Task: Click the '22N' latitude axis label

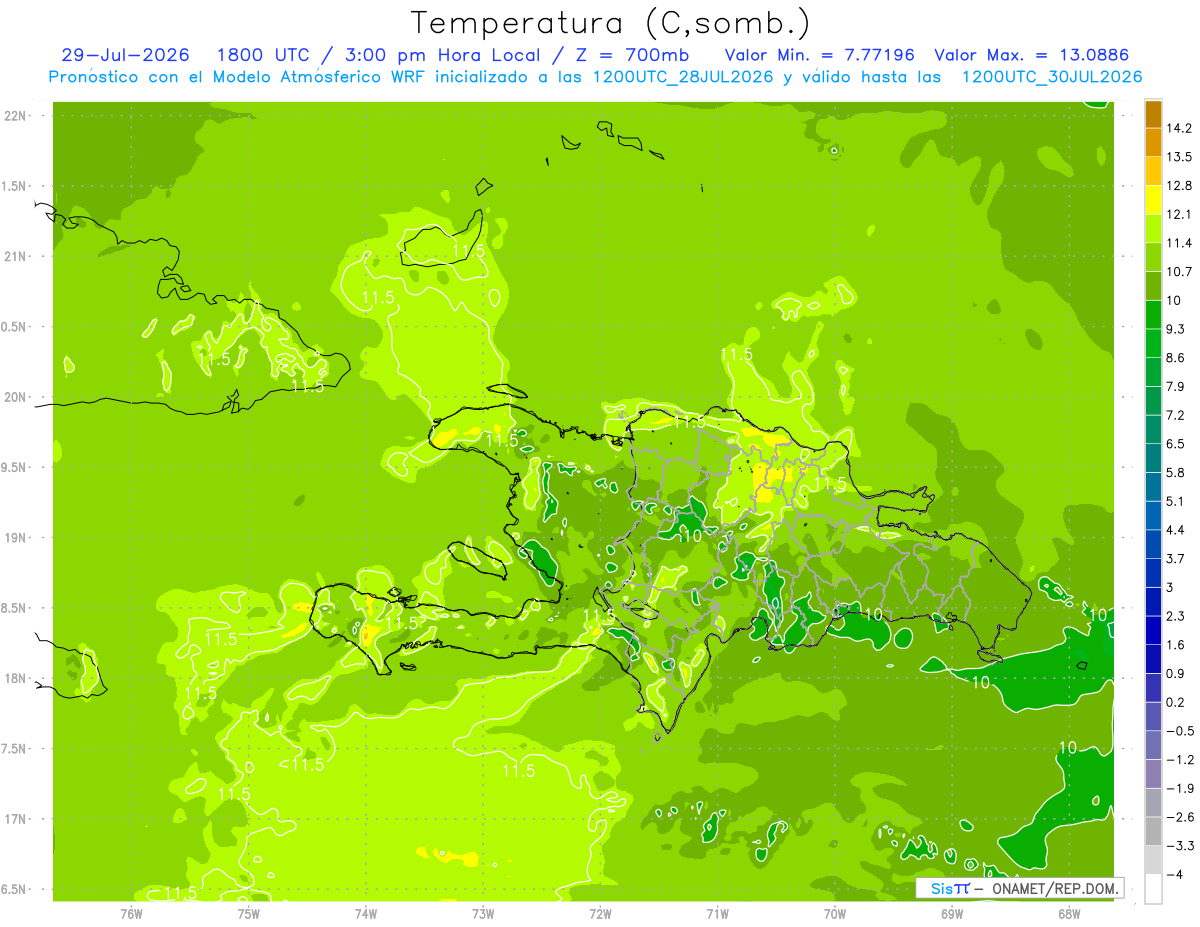Action: pos(17,116)
